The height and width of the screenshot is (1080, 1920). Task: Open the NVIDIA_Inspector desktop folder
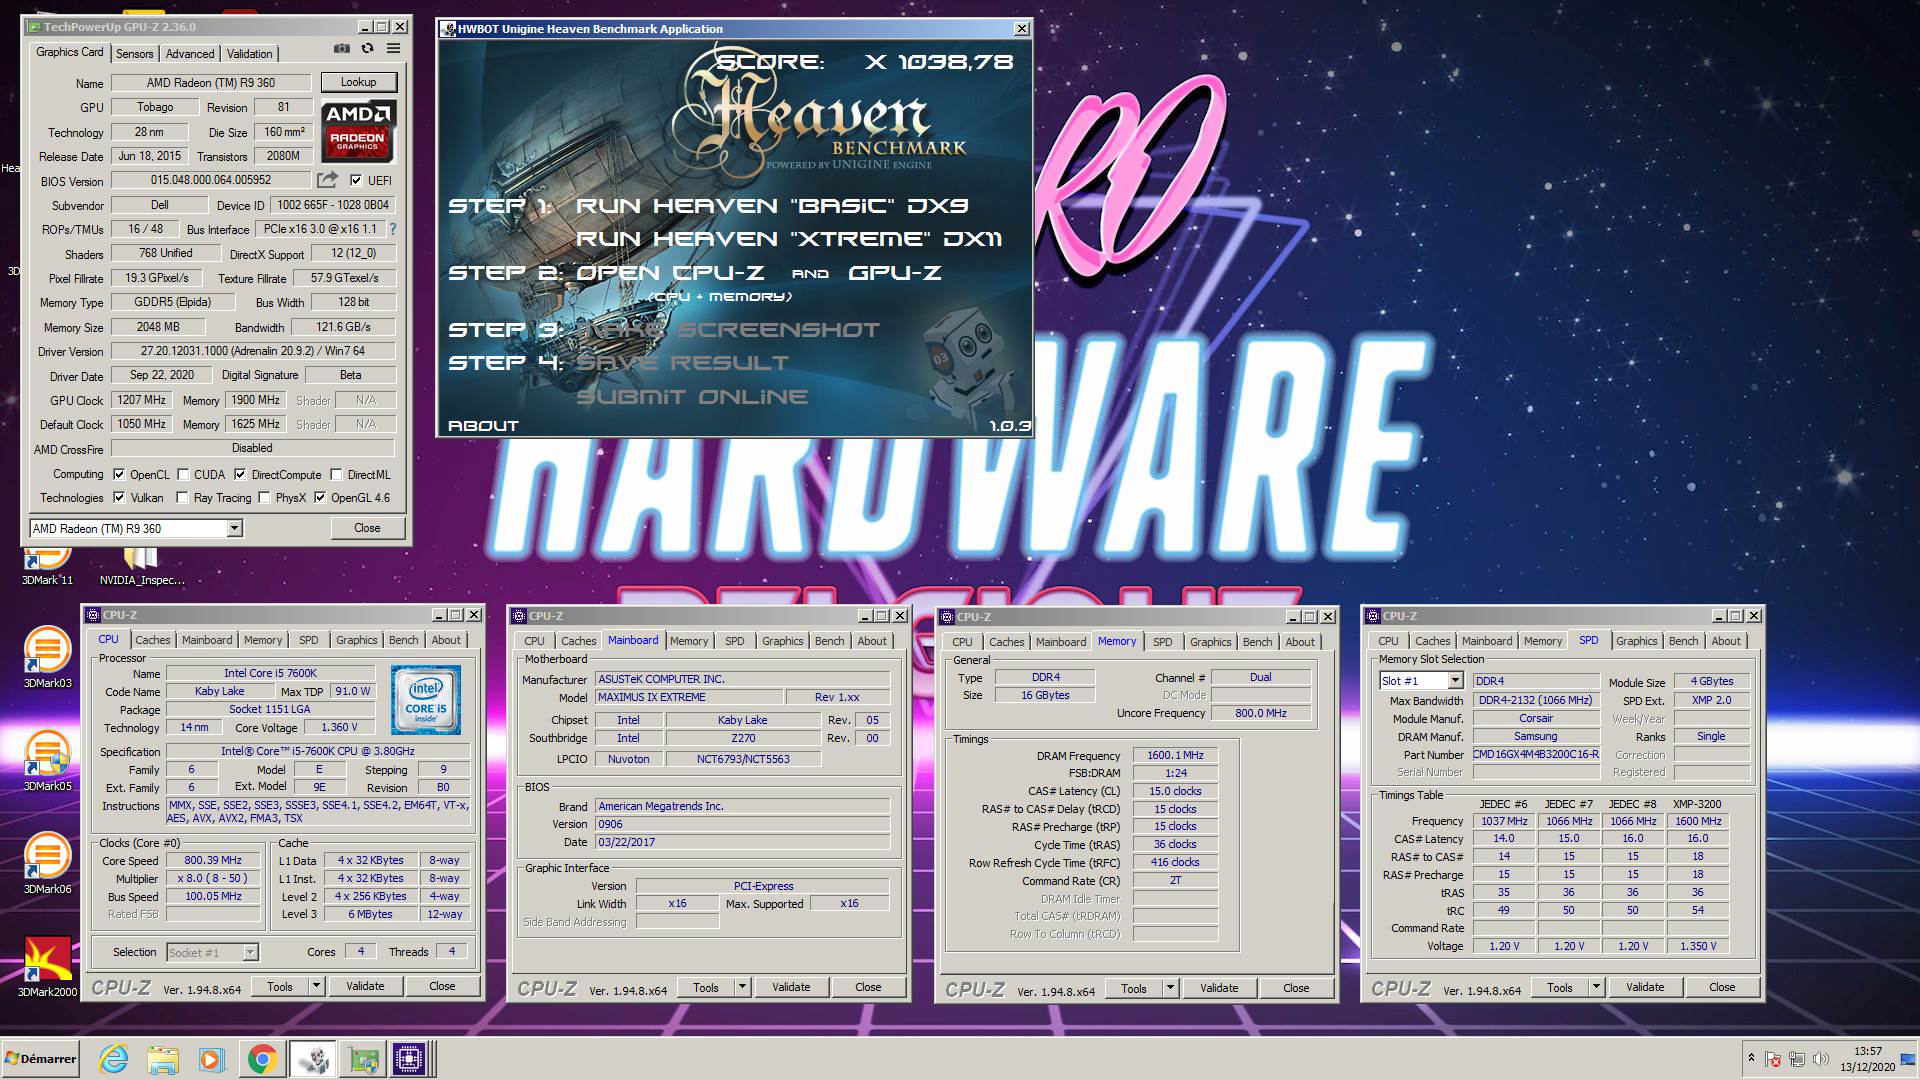[142, 568]
